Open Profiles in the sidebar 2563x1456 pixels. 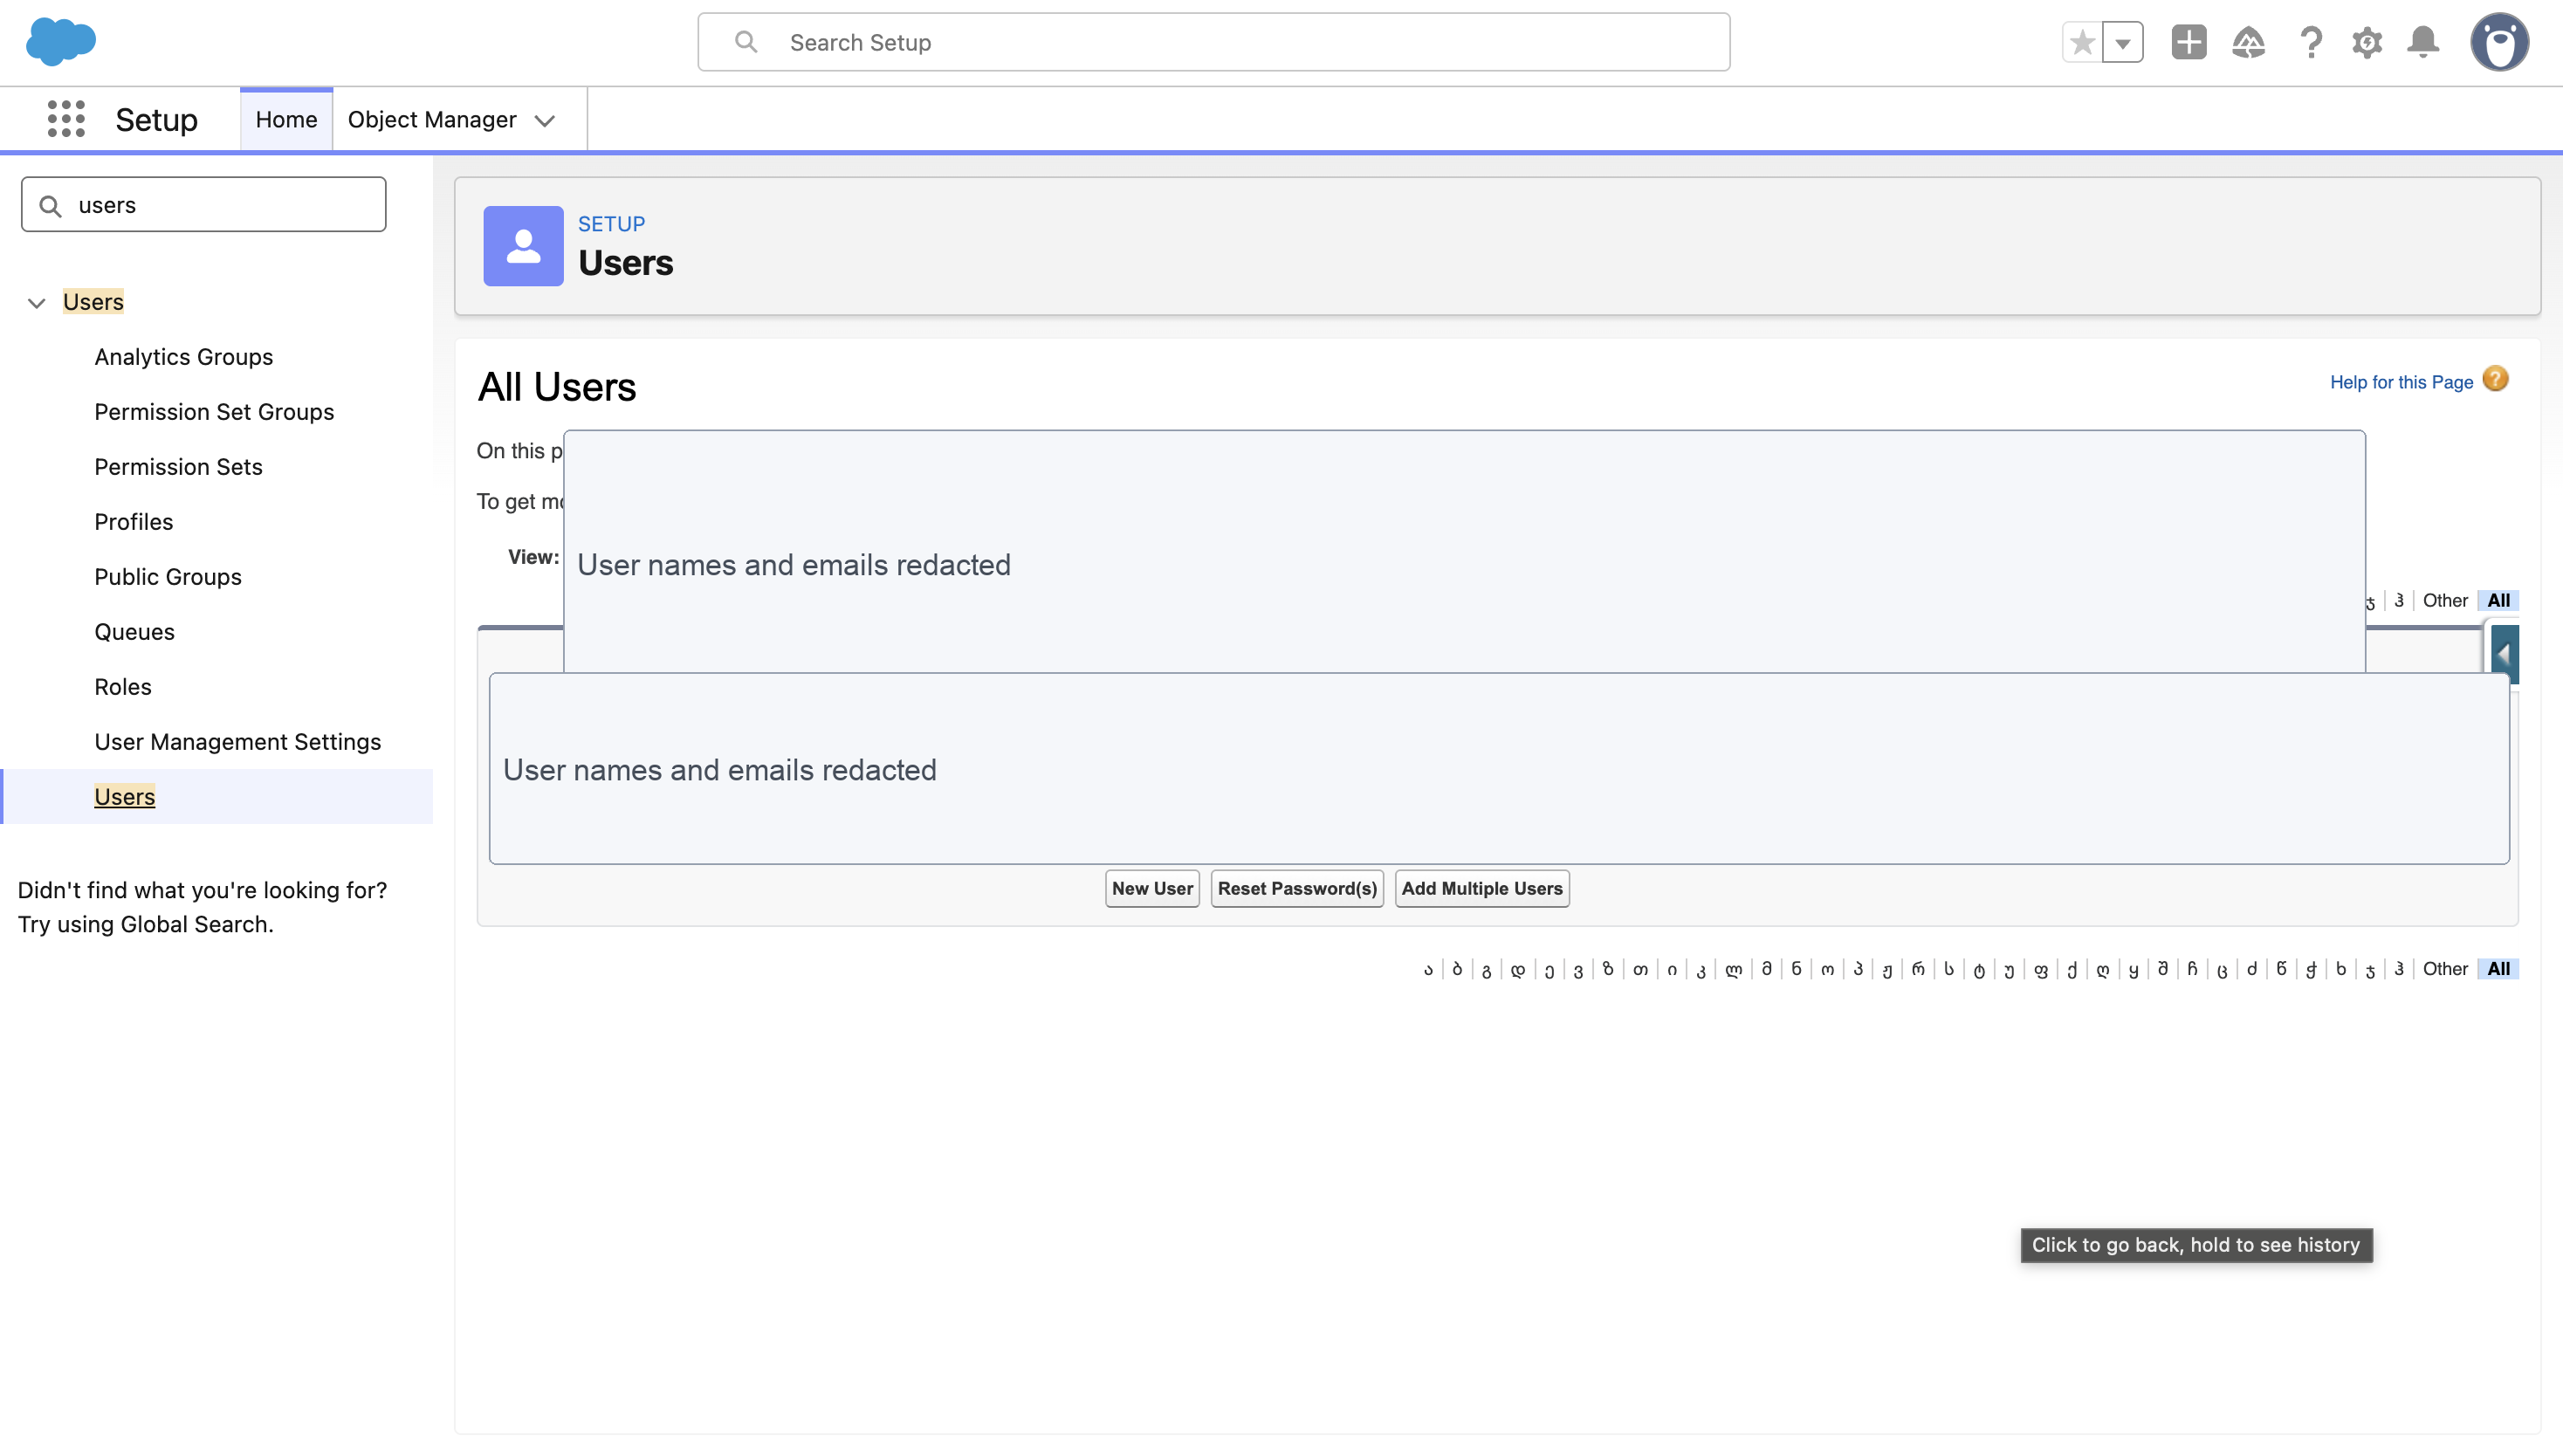[133, 521]
